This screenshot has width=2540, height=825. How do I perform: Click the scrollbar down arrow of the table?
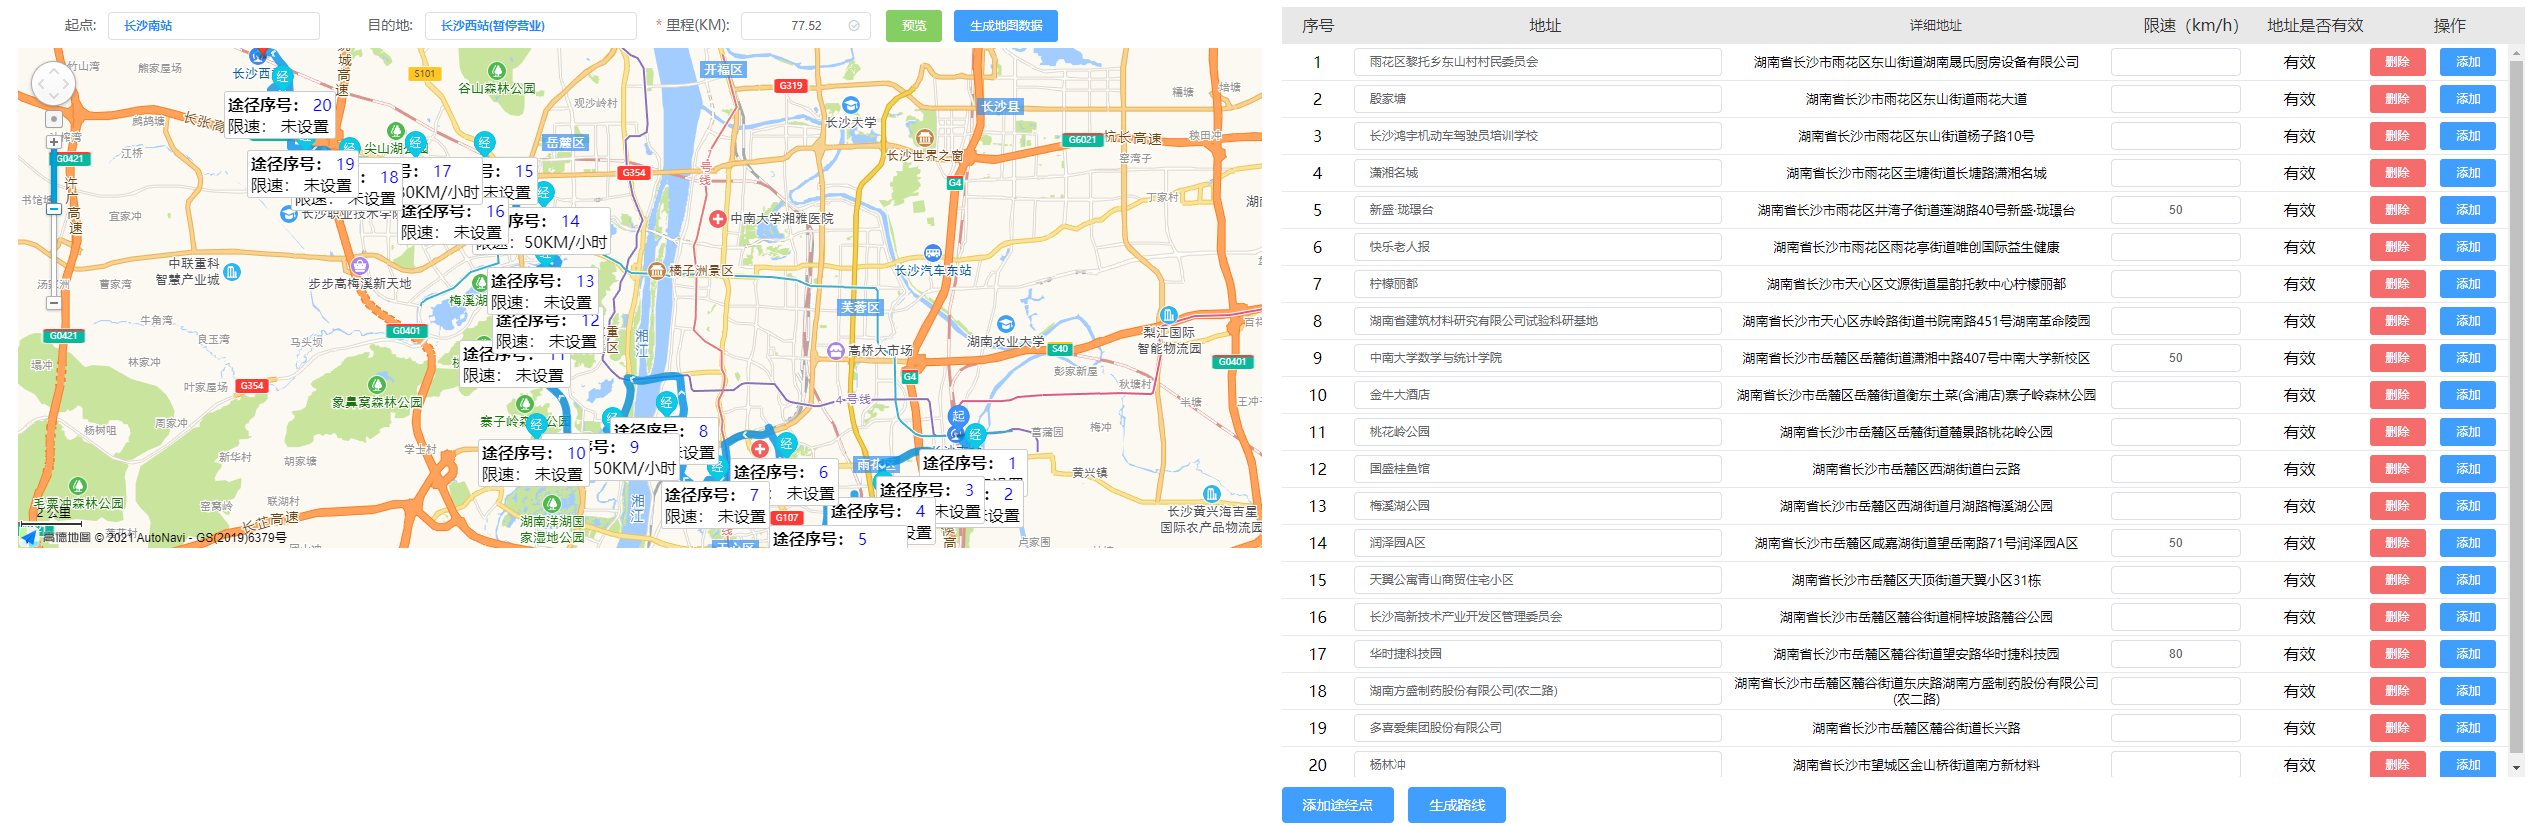[2517, 768]
